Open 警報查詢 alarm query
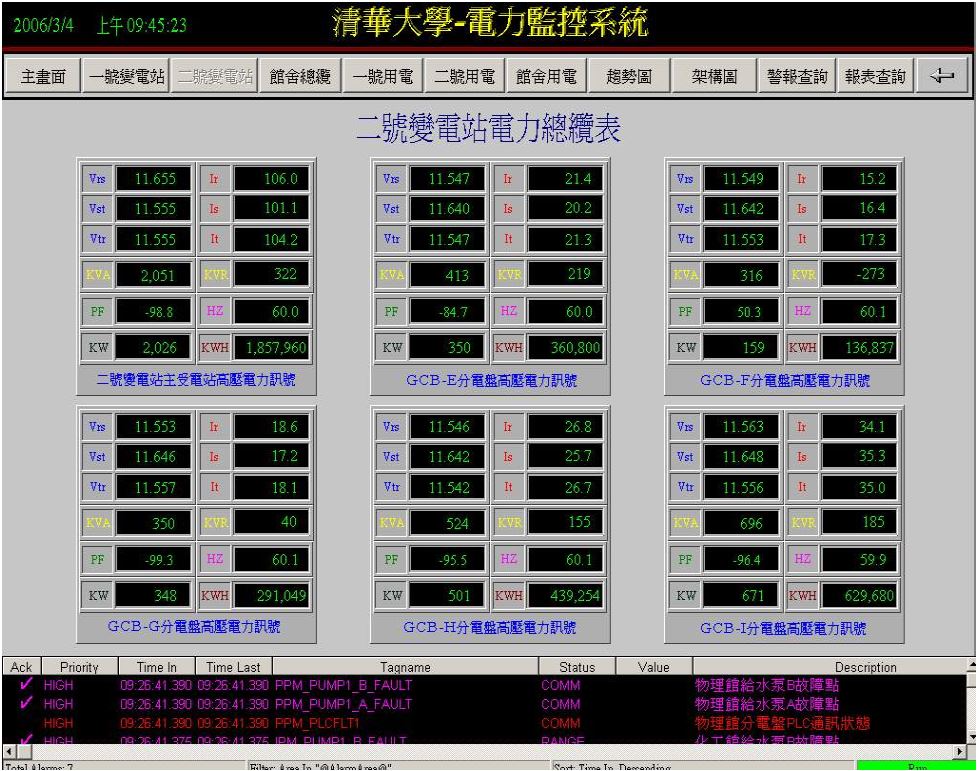The image size is (977, 771). pos(797,76)
